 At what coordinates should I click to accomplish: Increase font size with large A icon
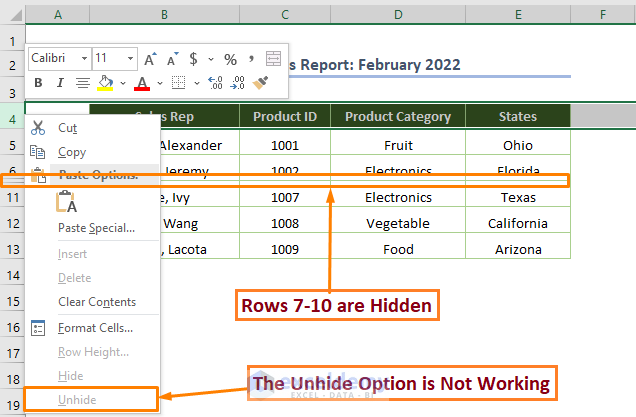[150, 59]
